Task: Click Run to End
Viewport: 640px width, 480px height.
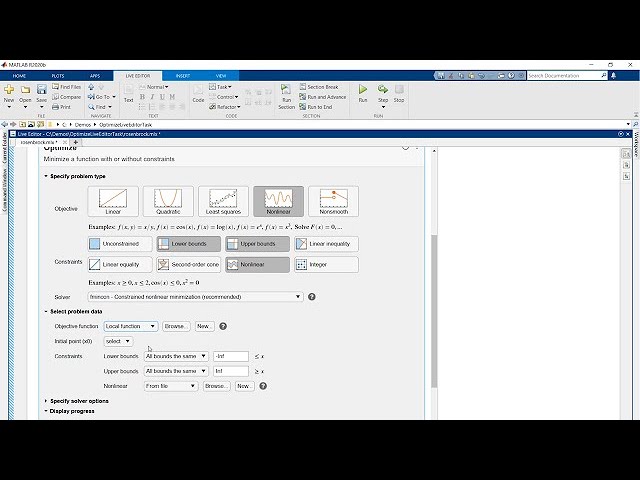Action: tap(316, 107)
